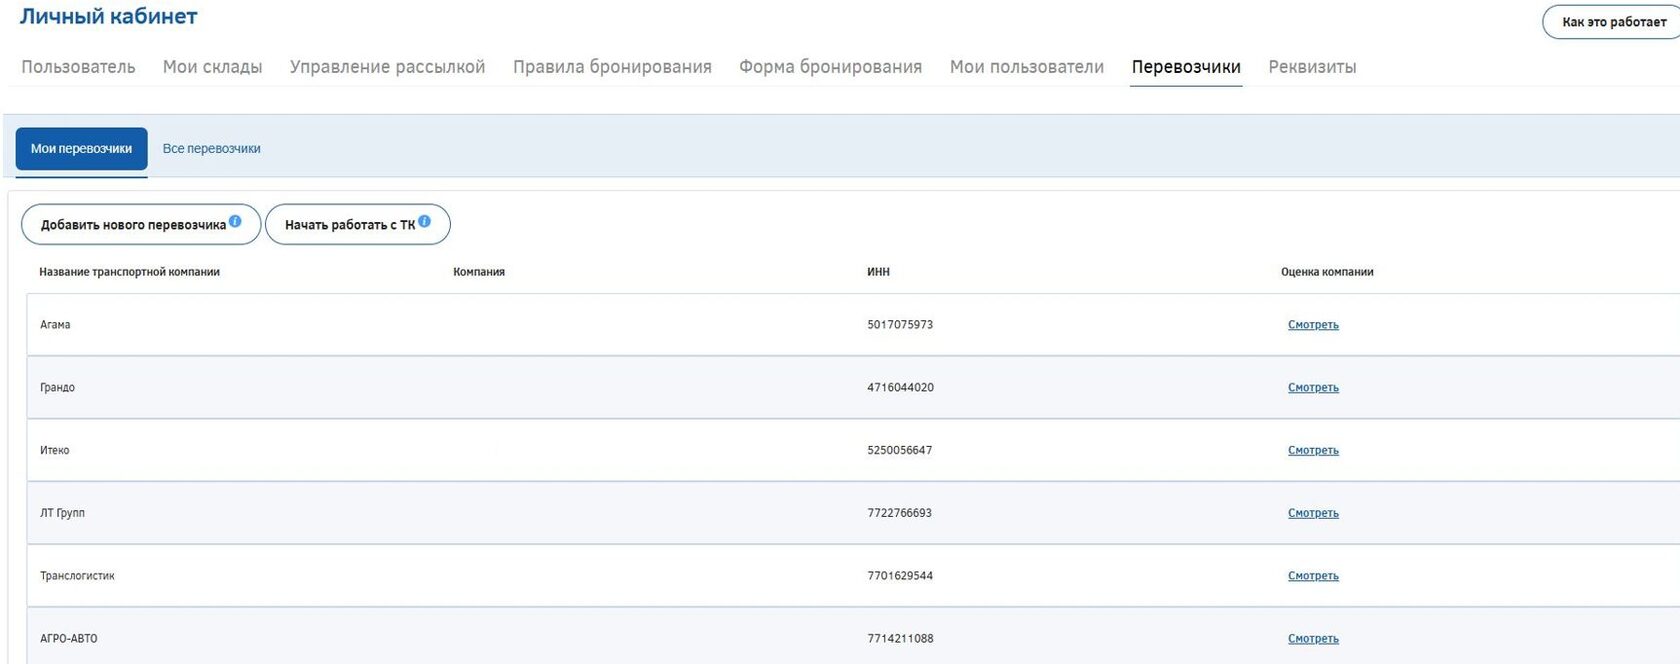
Task: Switch to Мои склады tab
Action: click(x=212, y=67)
